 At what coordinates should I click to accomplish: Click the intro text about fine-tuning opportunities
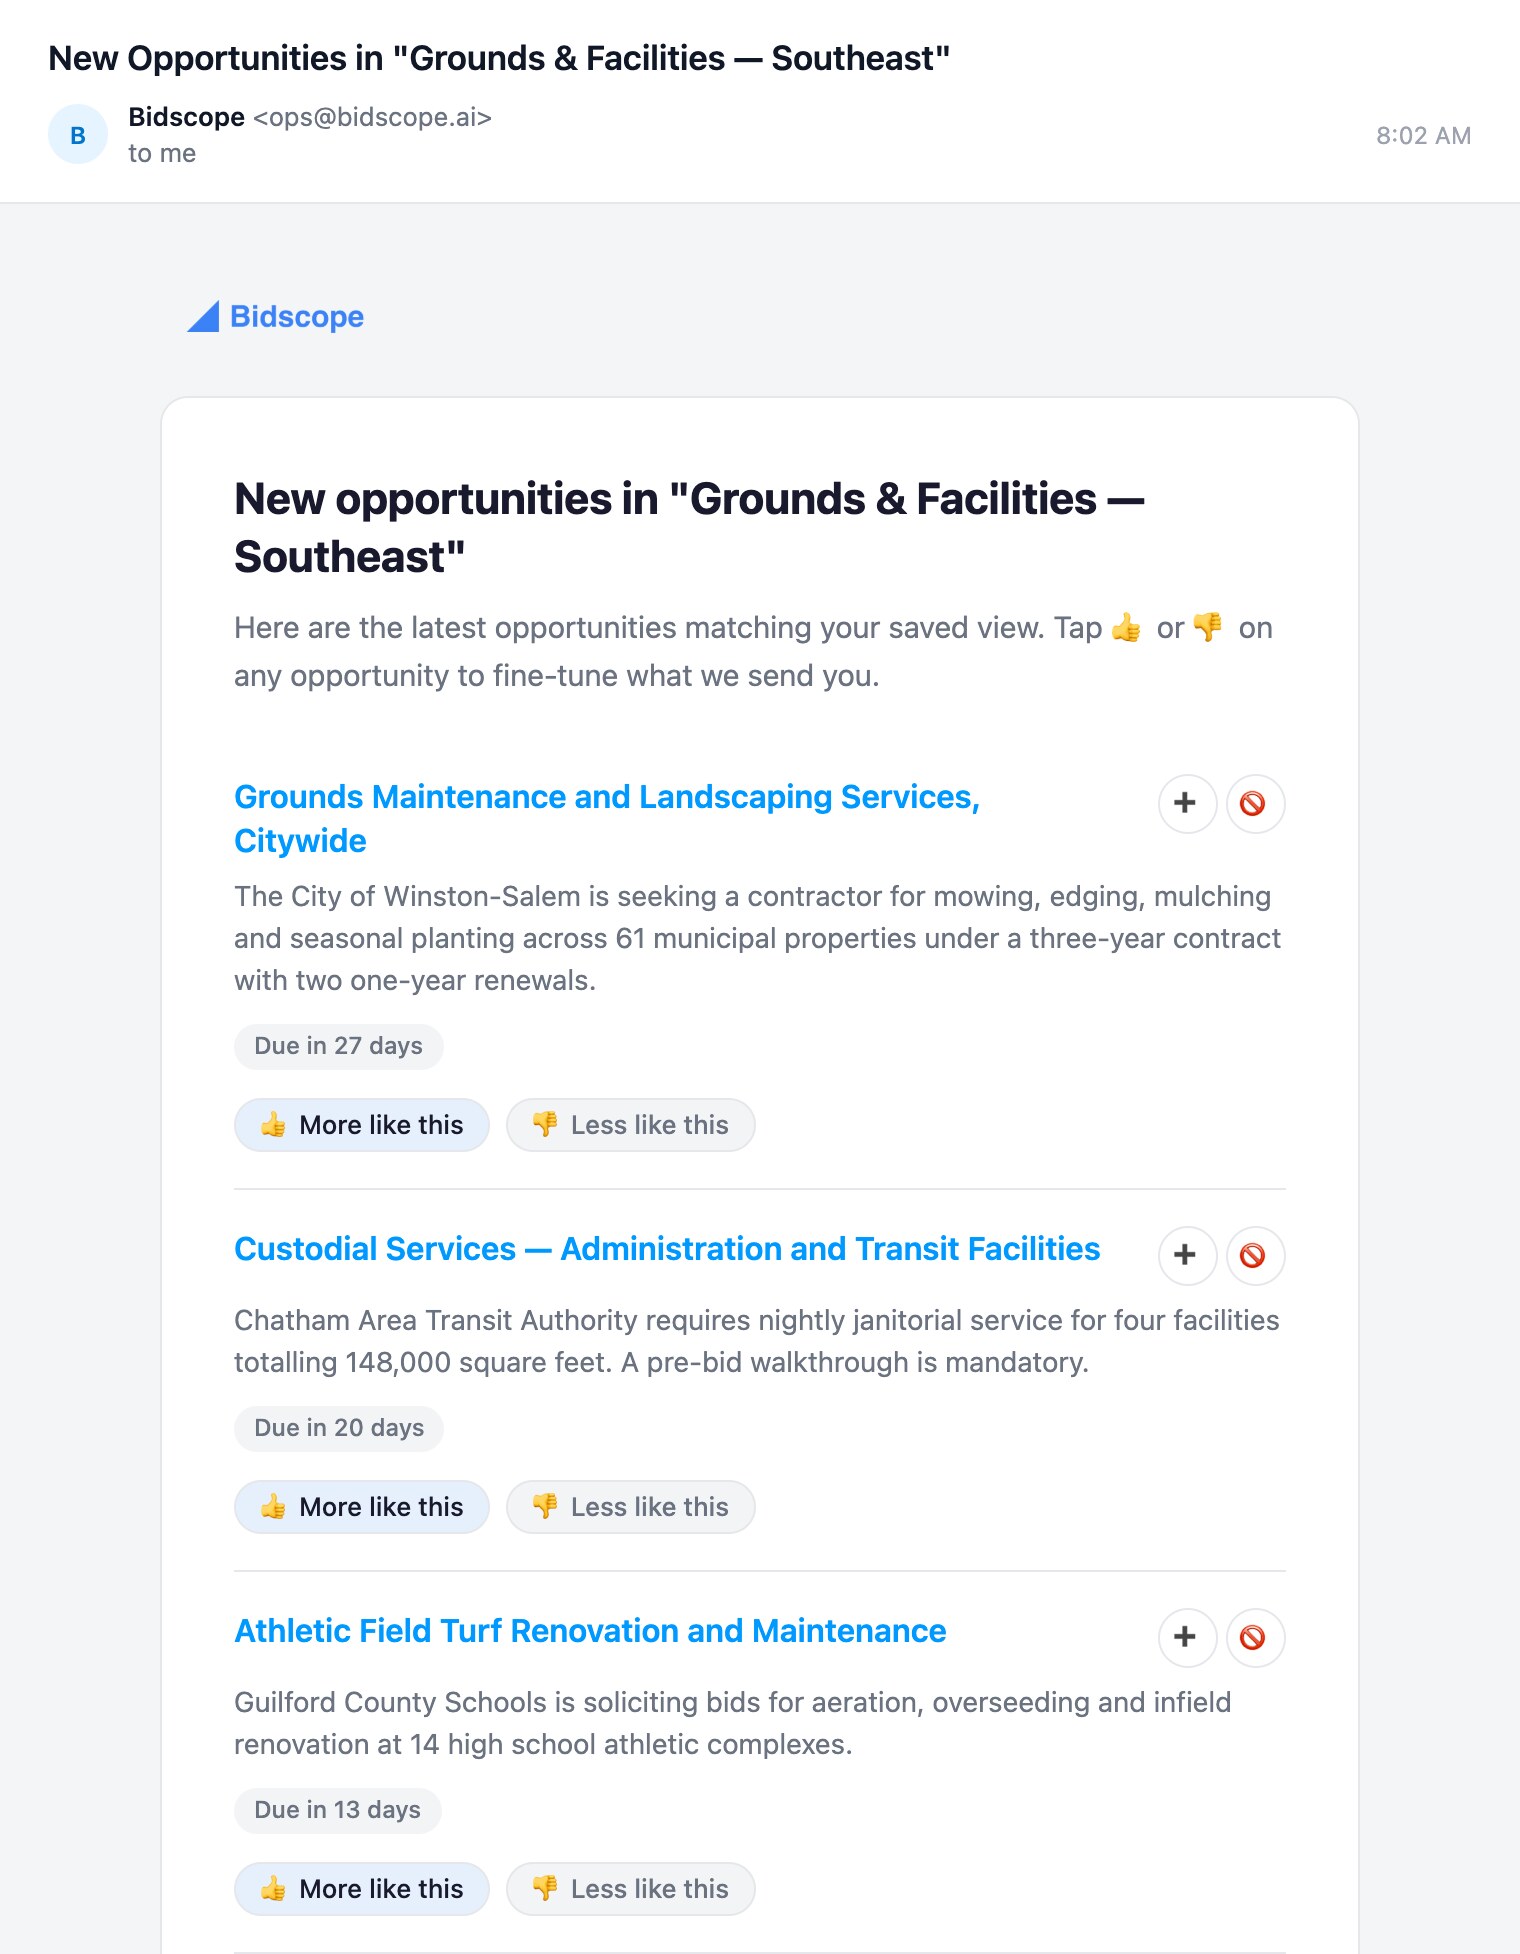(754, 651)
